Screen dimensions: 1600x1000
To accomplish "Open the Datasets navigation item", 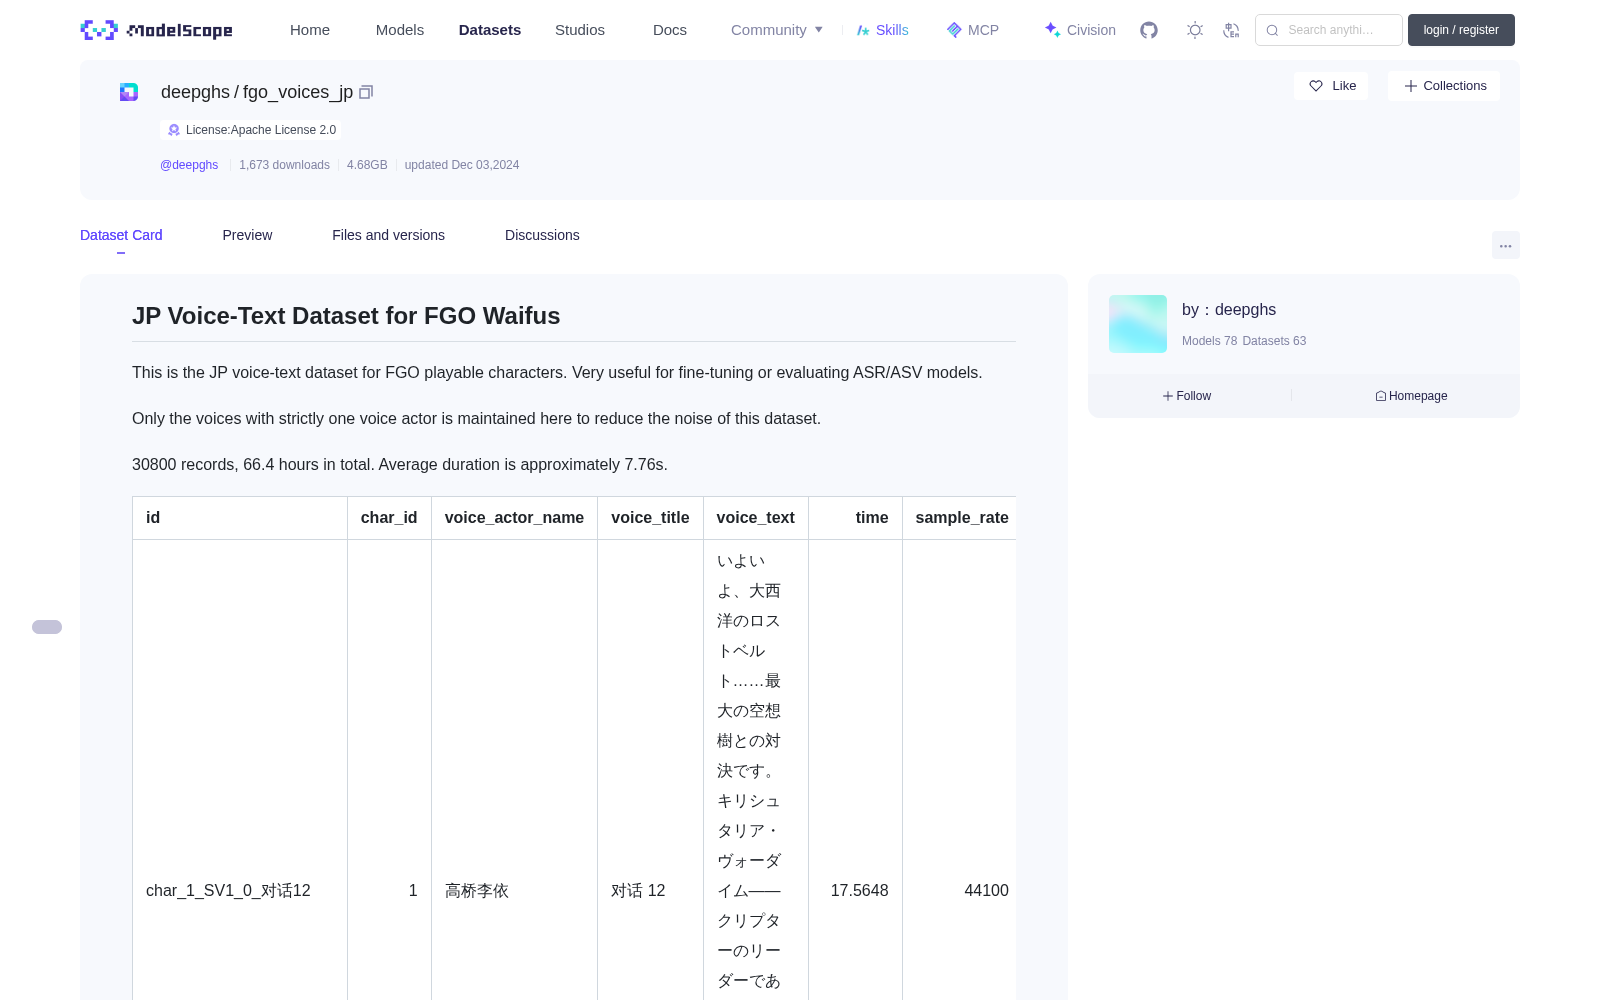I will pyautogui.click(x=490, y=30).
